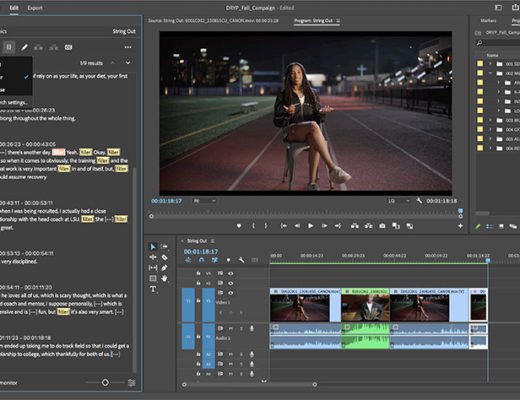Activate the Pen tool

coord(164,268)
